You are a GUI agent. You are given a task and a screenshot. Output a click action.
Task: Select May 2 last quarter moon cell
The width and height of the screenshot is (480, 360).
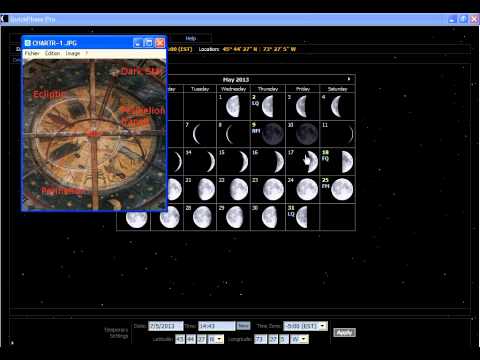(x=268, y=106)
